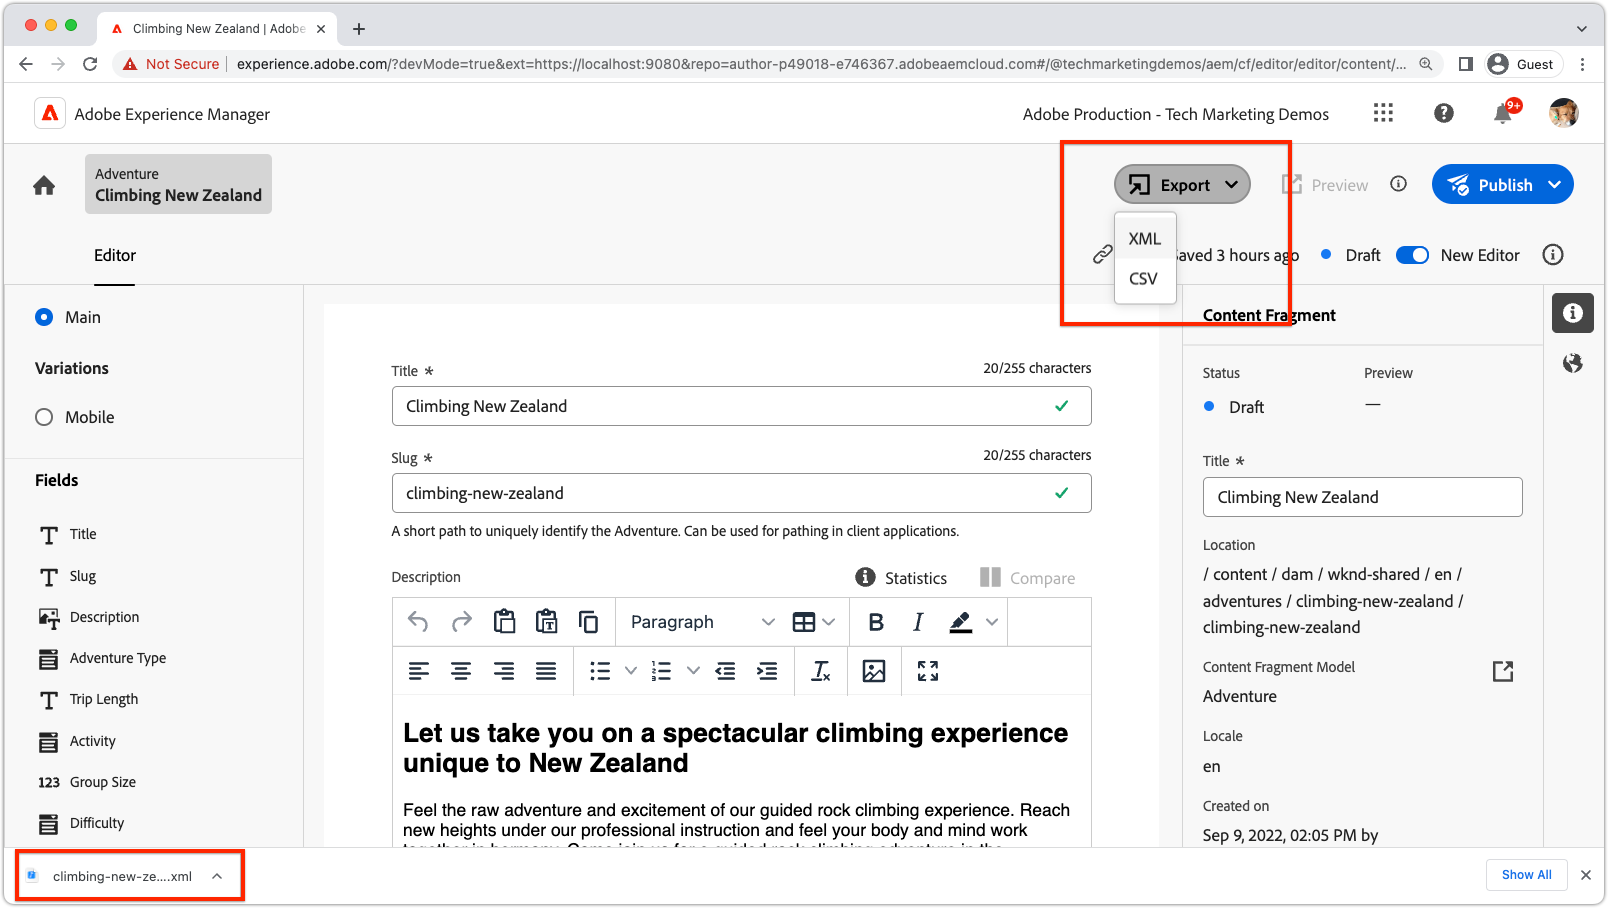The width and height of the screenshot is (1608, 908).
Task: Open Statistics for Description
Action: pos(901,578)
